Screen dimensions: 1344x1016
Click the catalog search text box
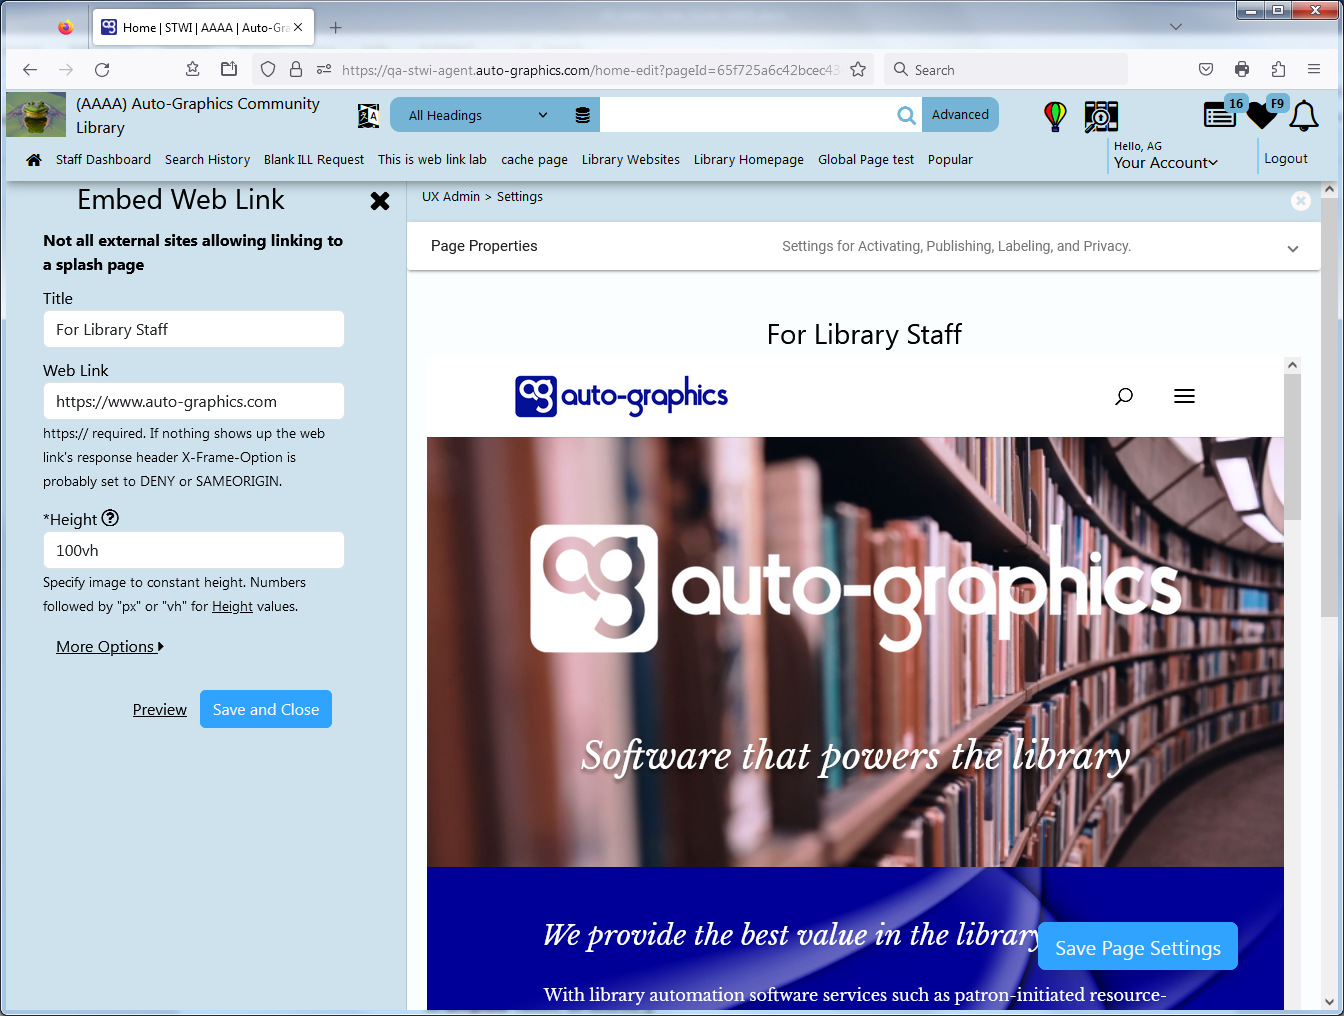[747, 115]
